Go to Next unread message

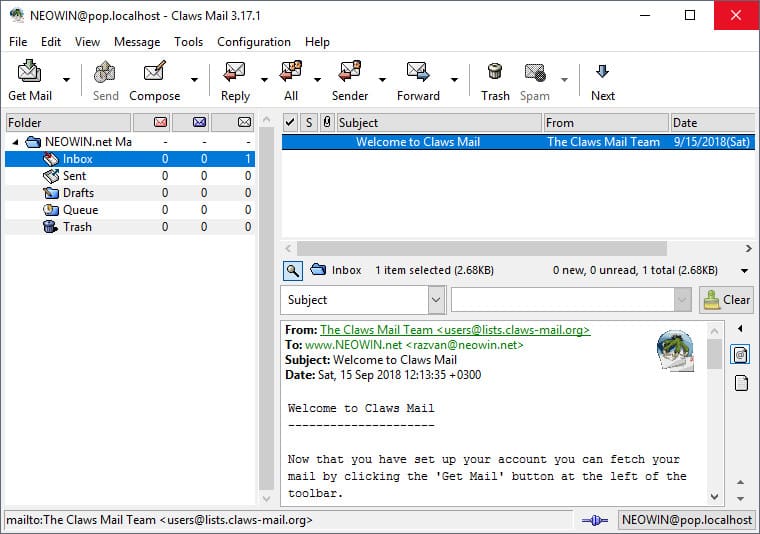tap(602, 72)
